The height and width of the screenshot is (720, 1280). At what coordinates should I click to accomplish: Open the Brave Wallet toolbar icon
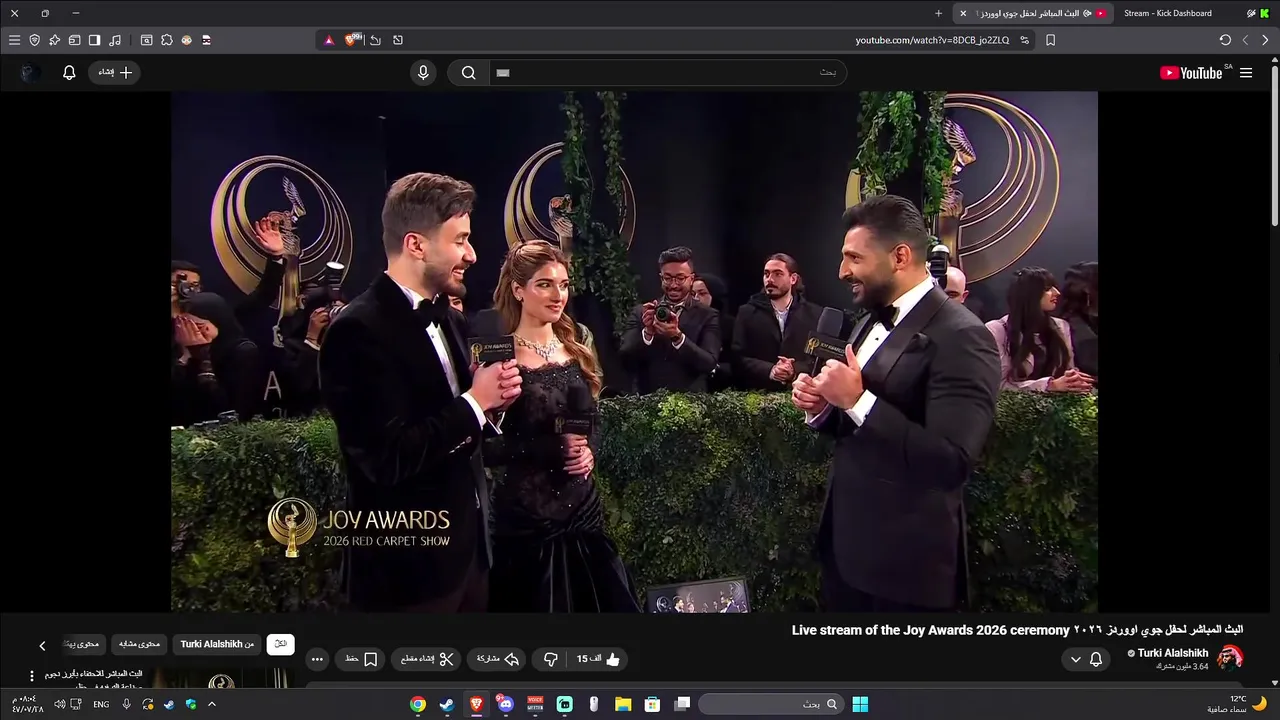[x=74, y=40]
